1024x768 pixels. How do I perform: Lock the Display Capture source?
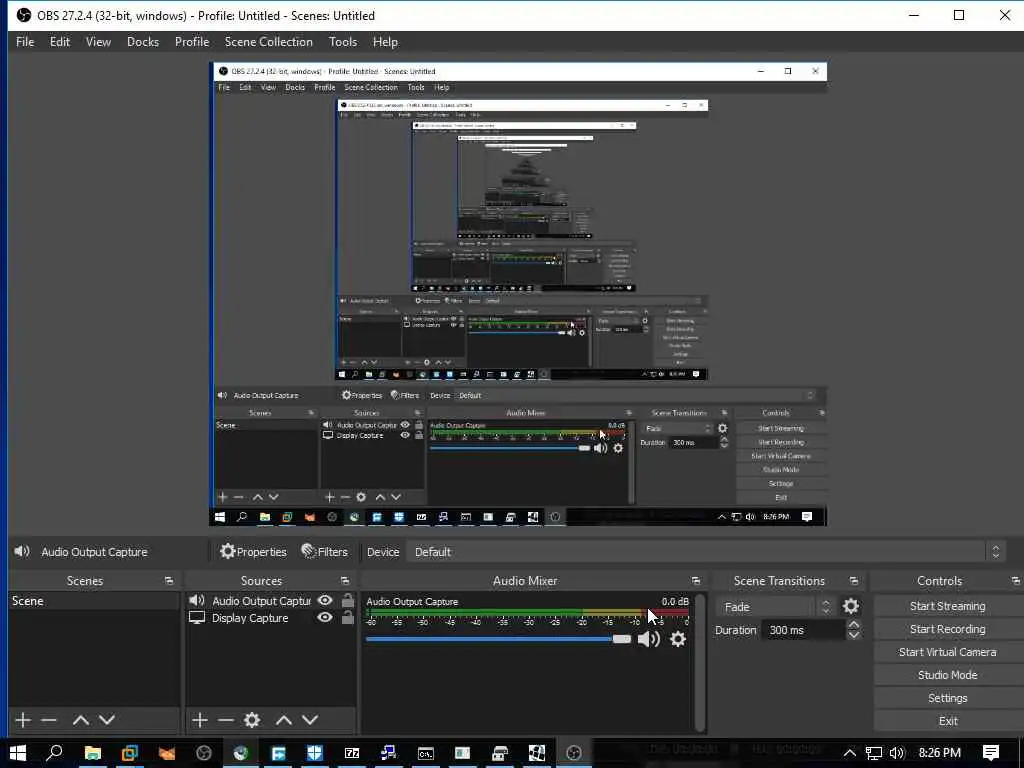[x=348, y=617]
